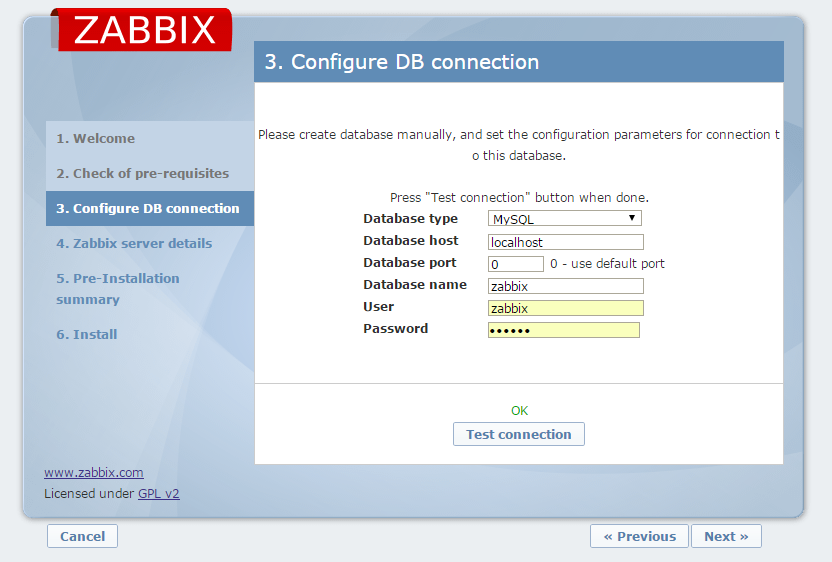
Task: Select step 3. Configure DB connection
Action: (x=150, y=209)
